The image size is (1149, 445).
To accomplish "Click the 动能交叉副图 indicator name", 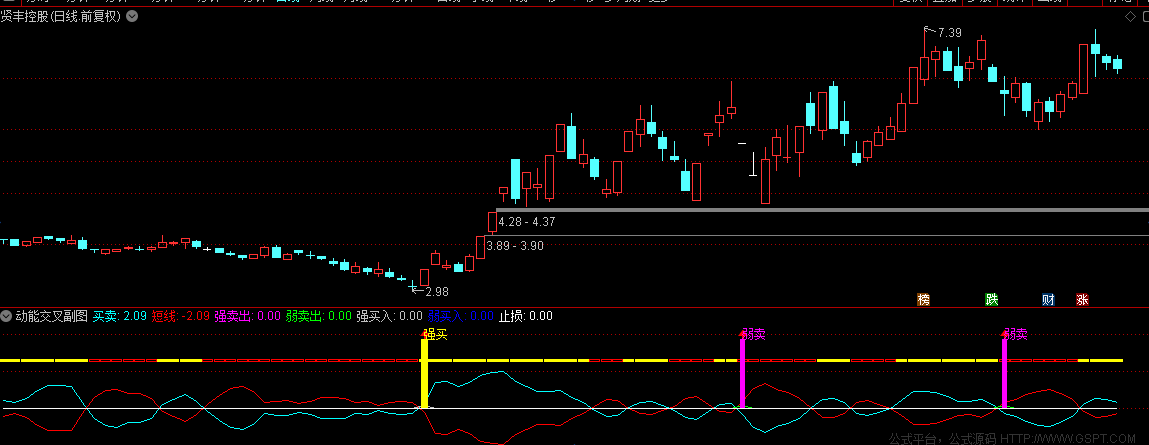I will [51, 316].
